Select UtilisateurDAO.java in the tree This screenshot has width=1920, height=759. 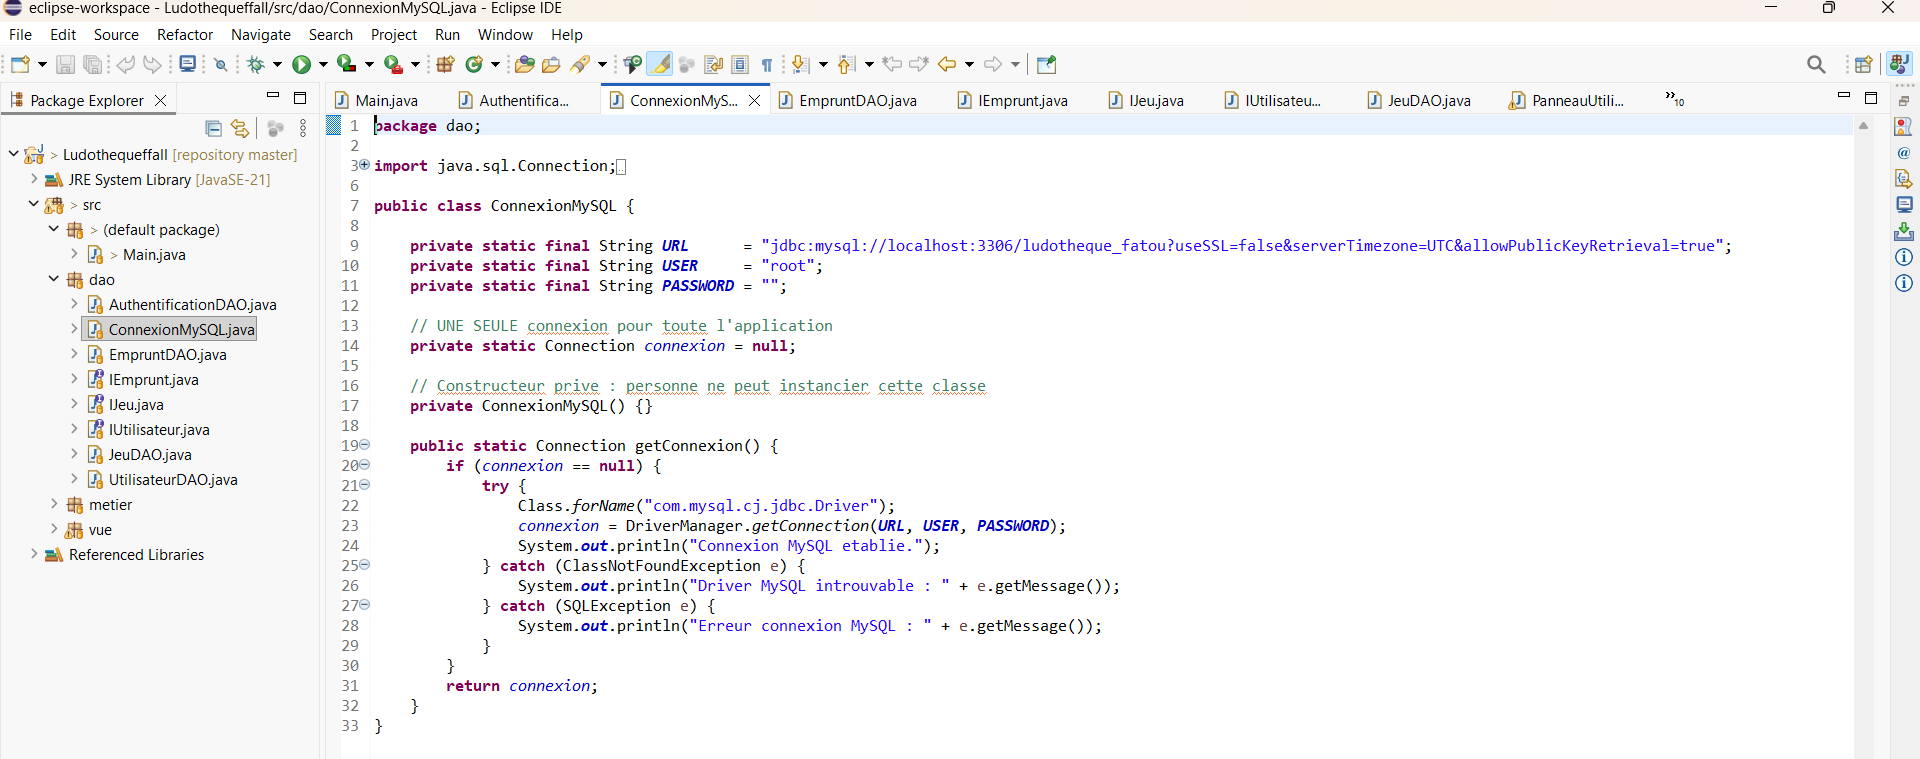tap(173, 479)
